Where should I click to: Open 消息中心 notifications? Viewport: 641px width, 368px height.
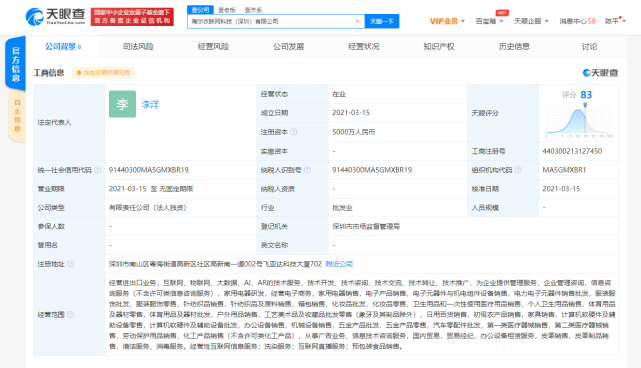pos(577,21)
